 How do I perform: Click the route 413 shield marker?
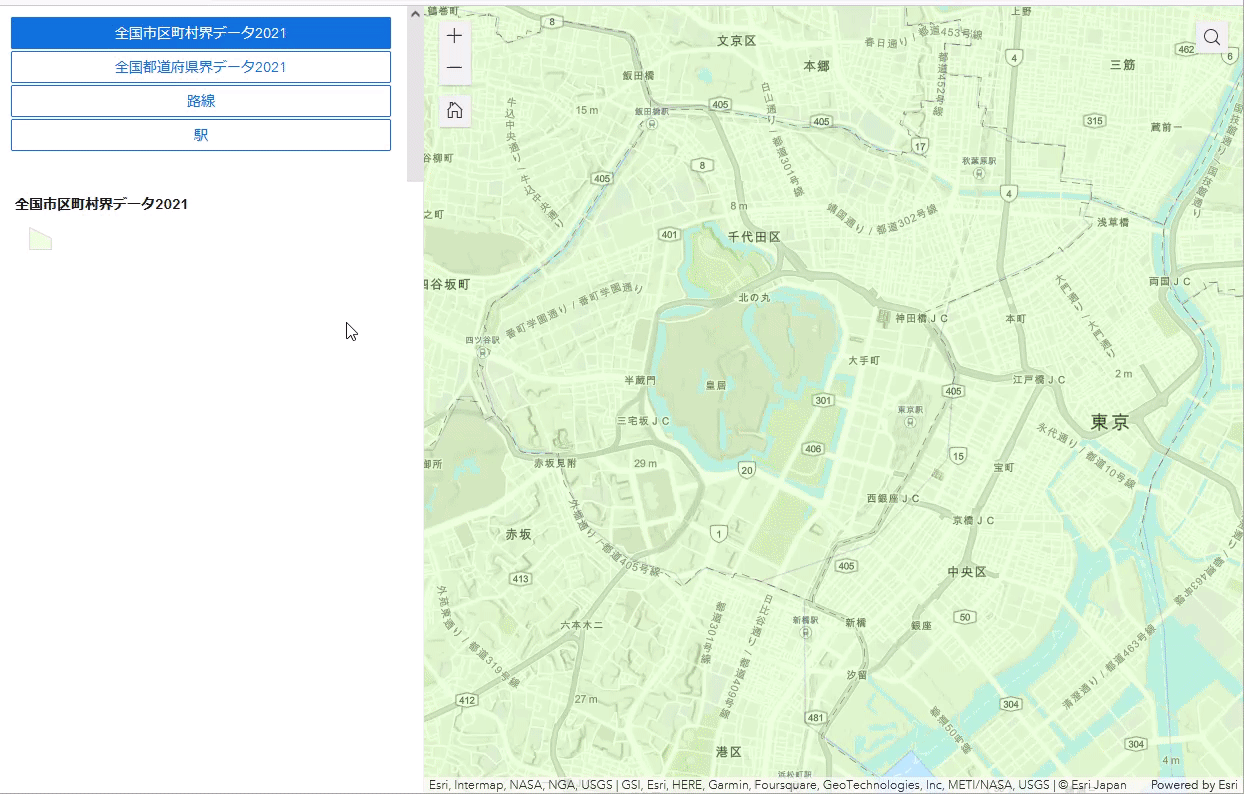pyautogui.click(x=520, y=579)
